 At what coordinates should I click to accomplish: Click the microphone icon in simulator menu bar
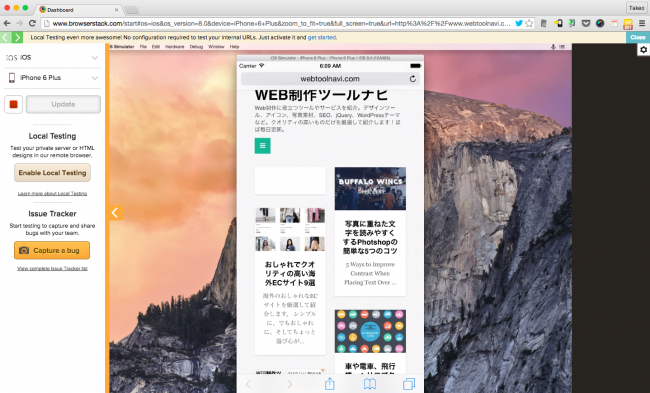coord(553,47)
